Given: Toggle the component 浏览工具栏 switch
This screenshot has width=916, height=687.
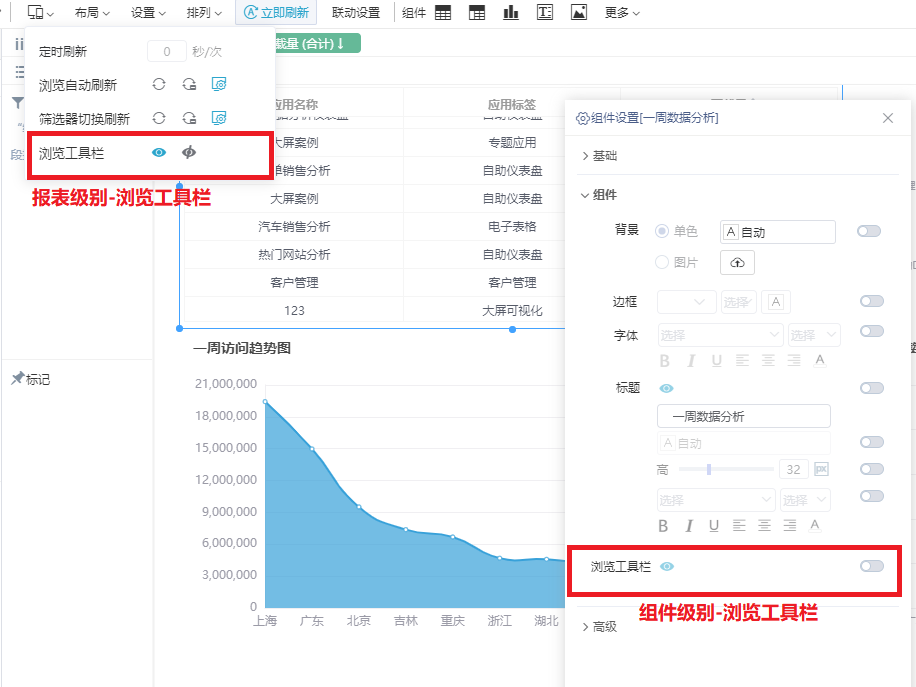Looking at the screenshot, I should 872,566.
